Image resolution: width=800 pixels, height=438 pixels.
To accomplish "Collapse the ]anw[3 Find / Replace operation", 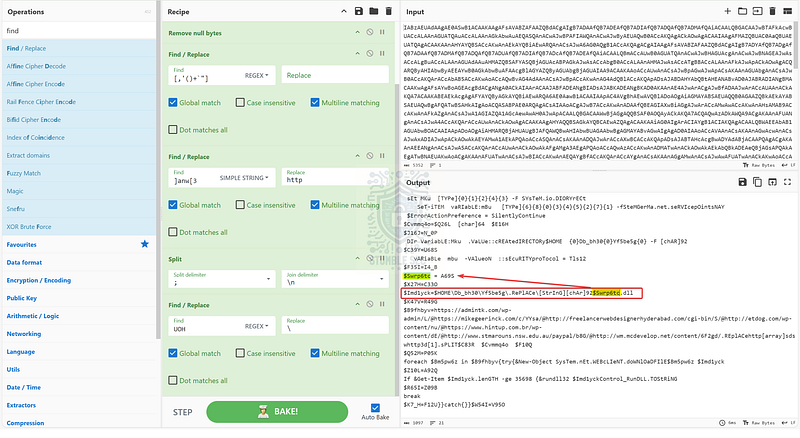I will [357, 156].
